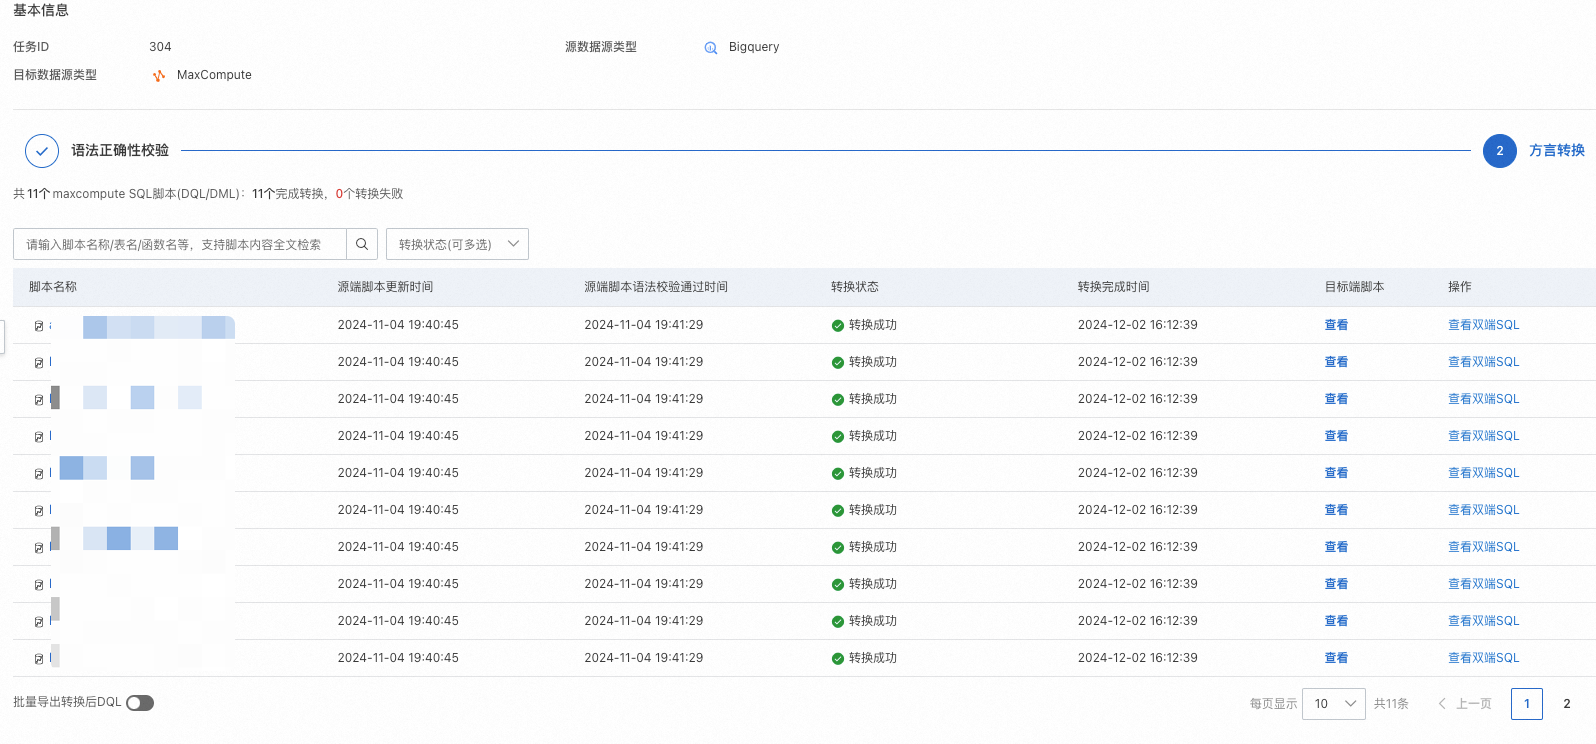1596x744 pixels.
Task: Click the 0个转换失败 summary text
Action: click(370, 194)
